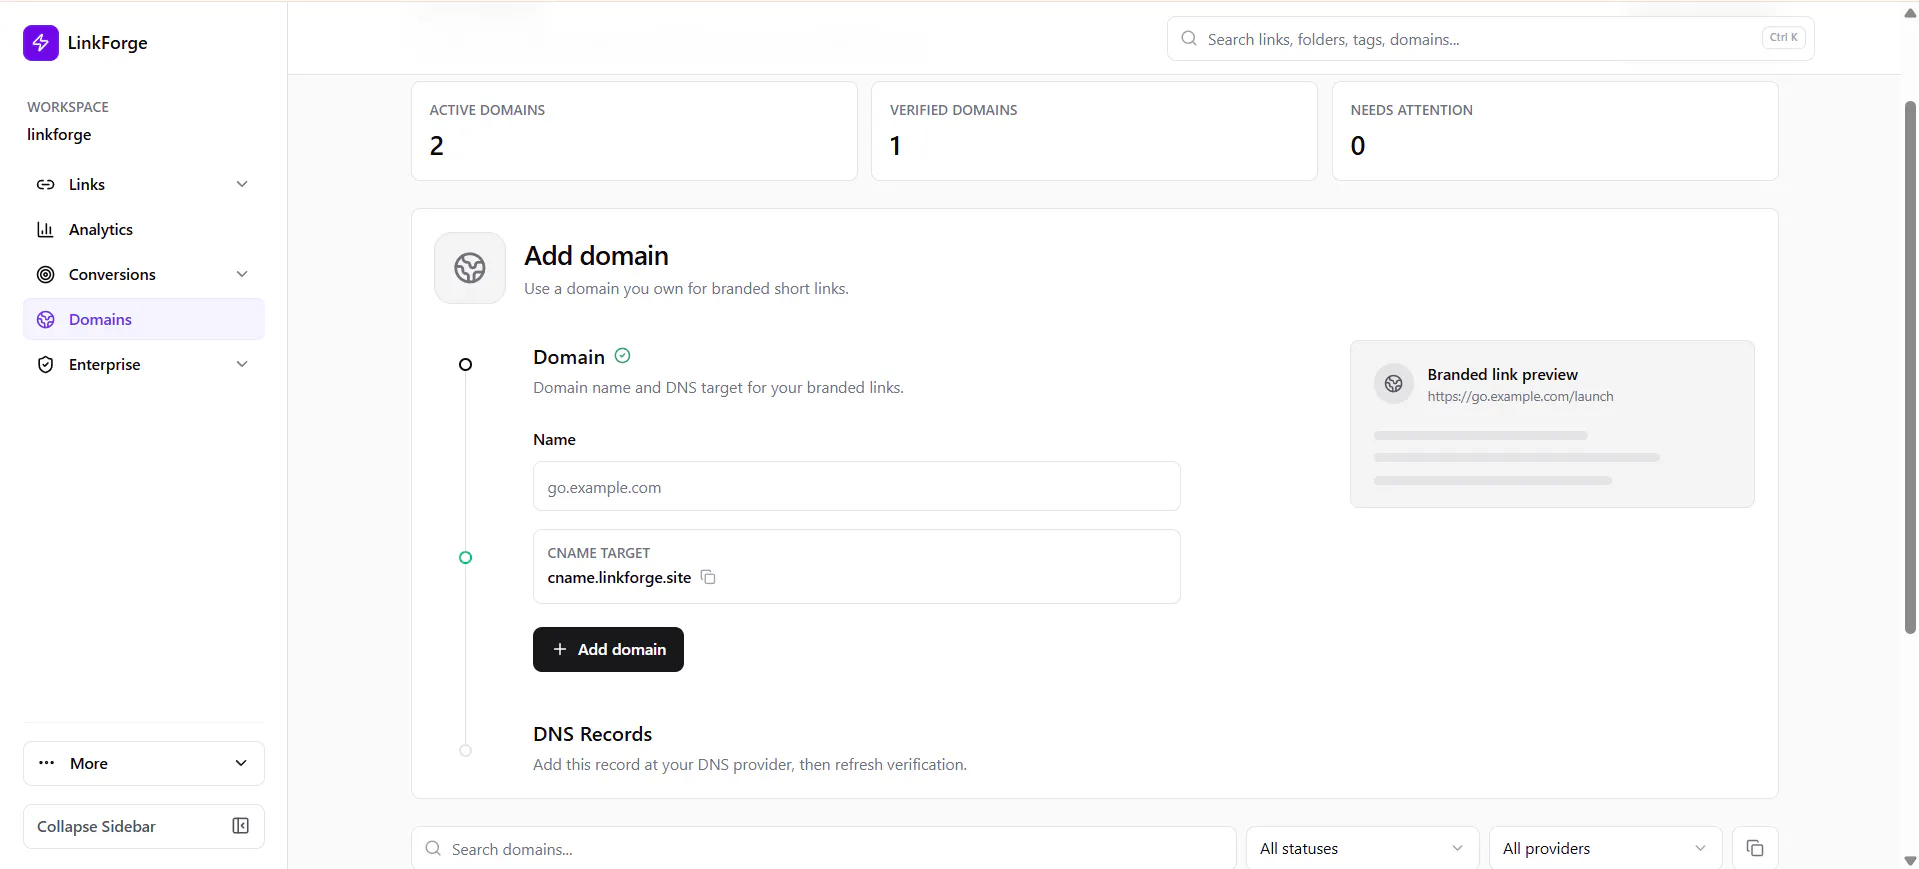The height and width of the screenshot is (869, 1919).
Task: Click the globe icon in Branded link preview
Action: pos(1394,384)
